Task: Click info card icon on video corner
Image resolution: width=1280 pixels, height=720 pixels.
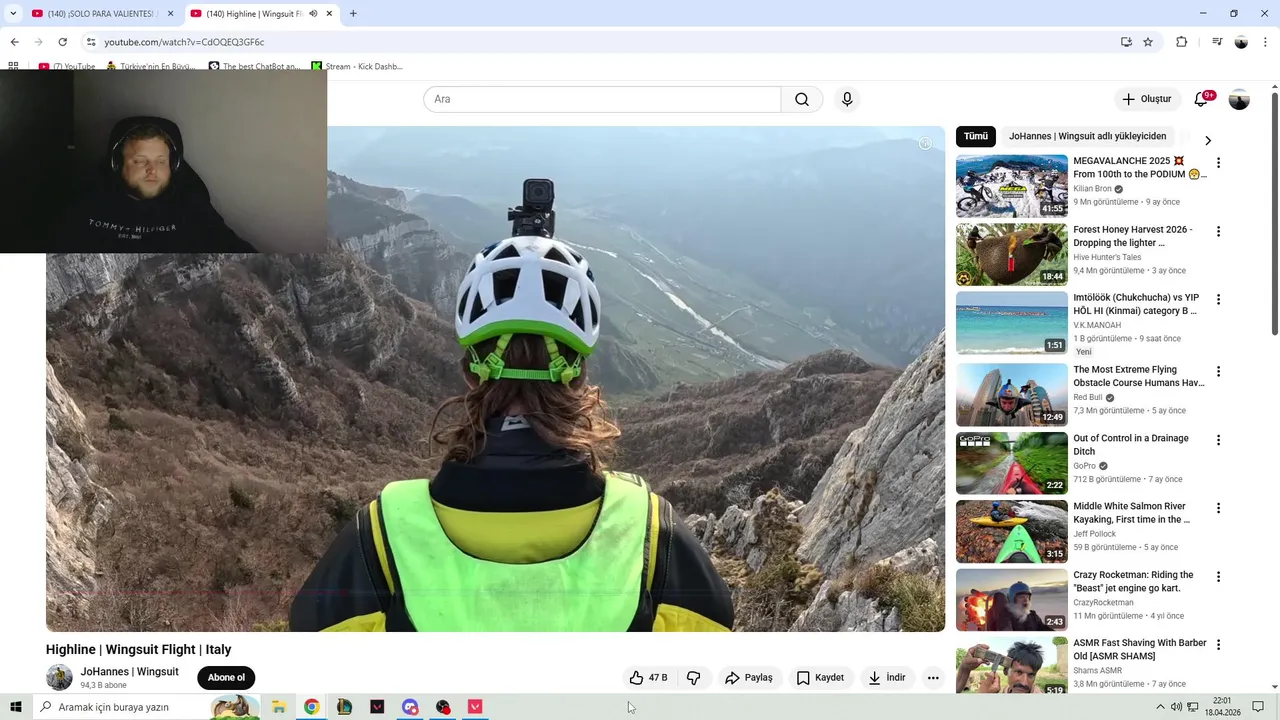Action: pos(925,144)
